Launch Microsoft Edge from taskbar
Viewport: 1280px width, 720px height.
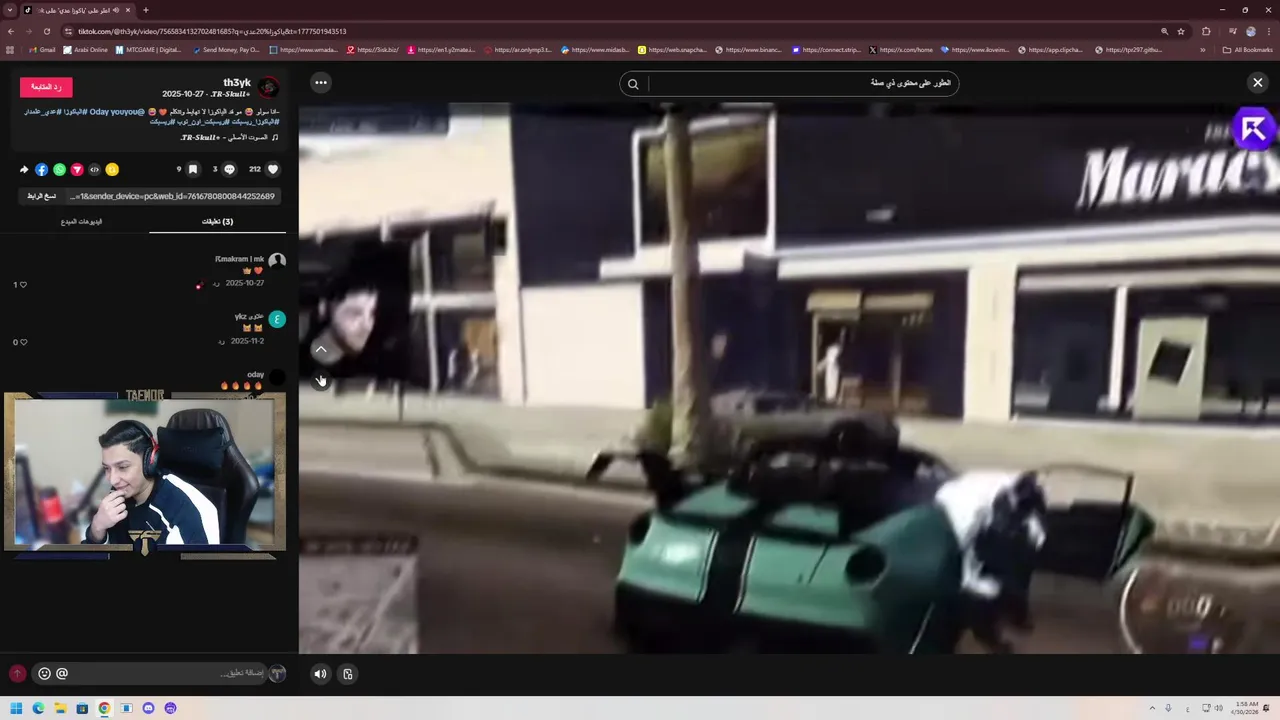point(38,708)
